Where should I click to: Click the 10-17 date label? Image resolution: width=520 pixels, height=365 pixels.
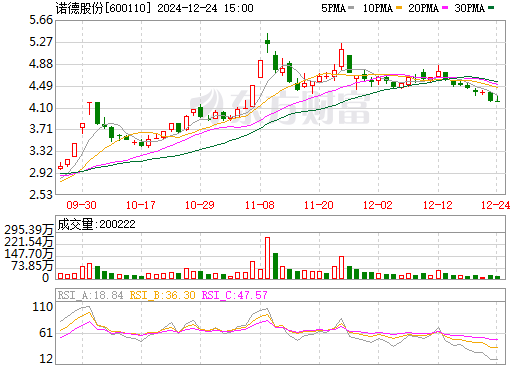click(x=141, y=205)
